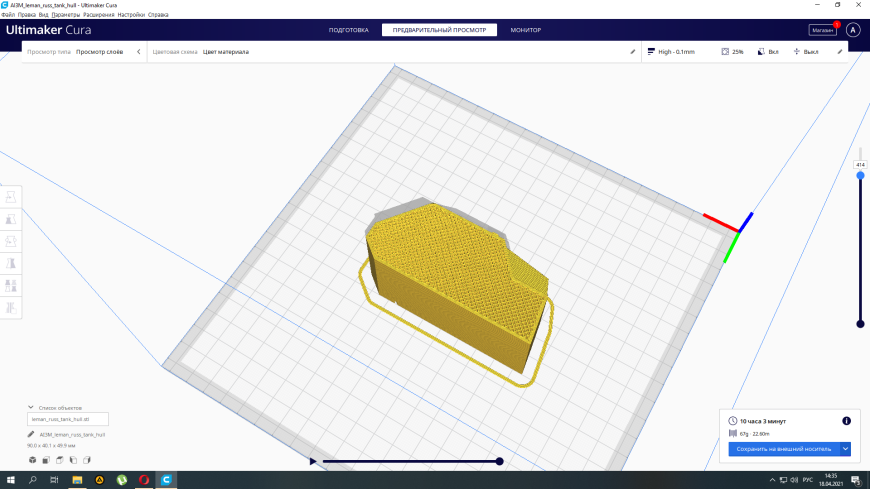The width and height of the screenshot is (870, 489).
Task: Click the bottom handle of layer slider
Action: [x=860, y=324]
